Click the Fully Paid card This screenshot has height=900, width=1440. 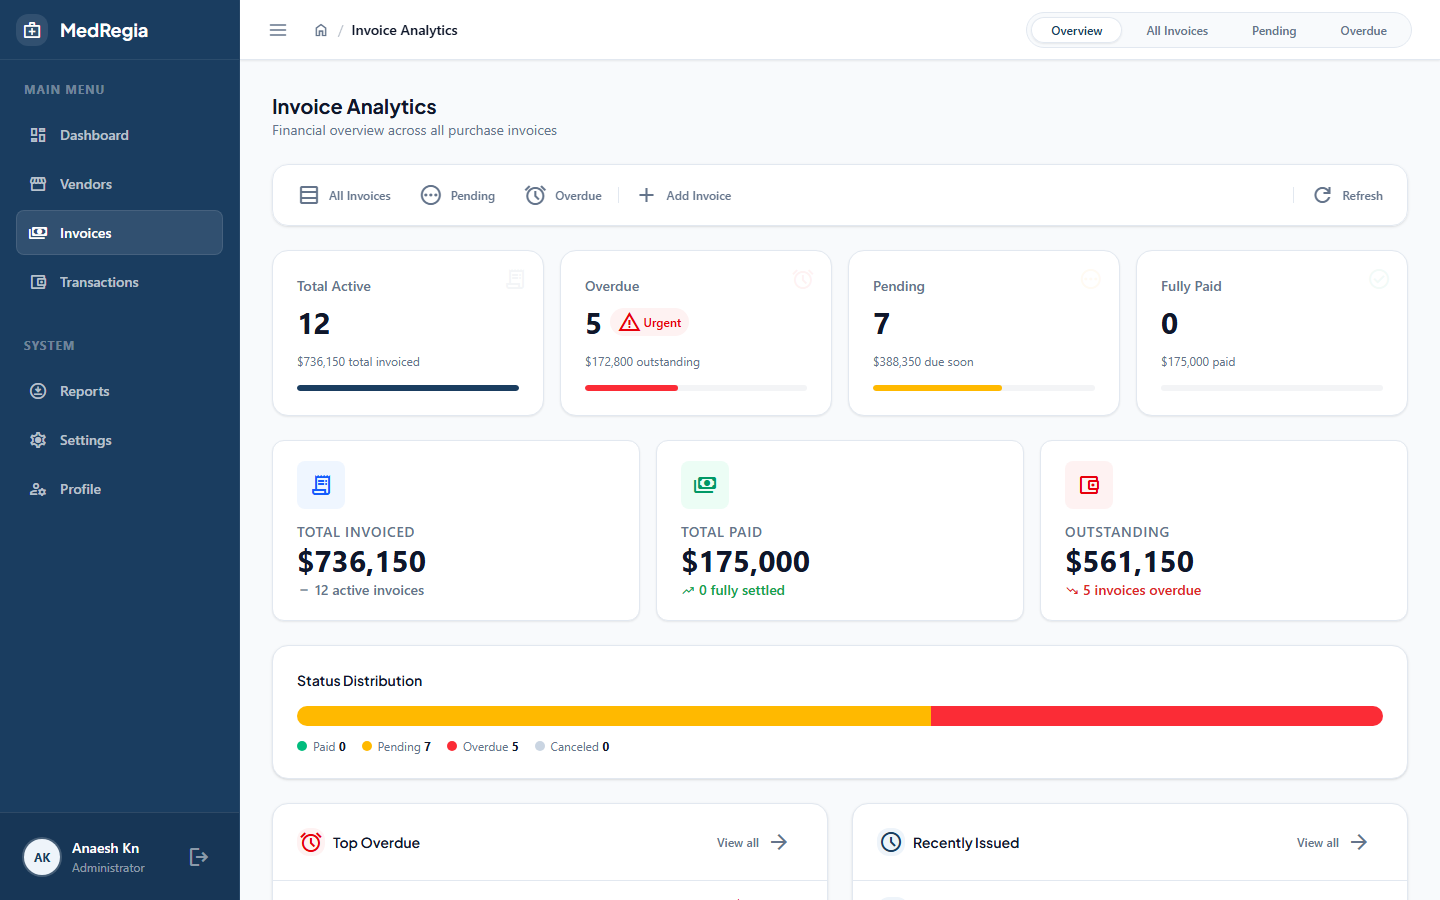[x=1272, y=333]
